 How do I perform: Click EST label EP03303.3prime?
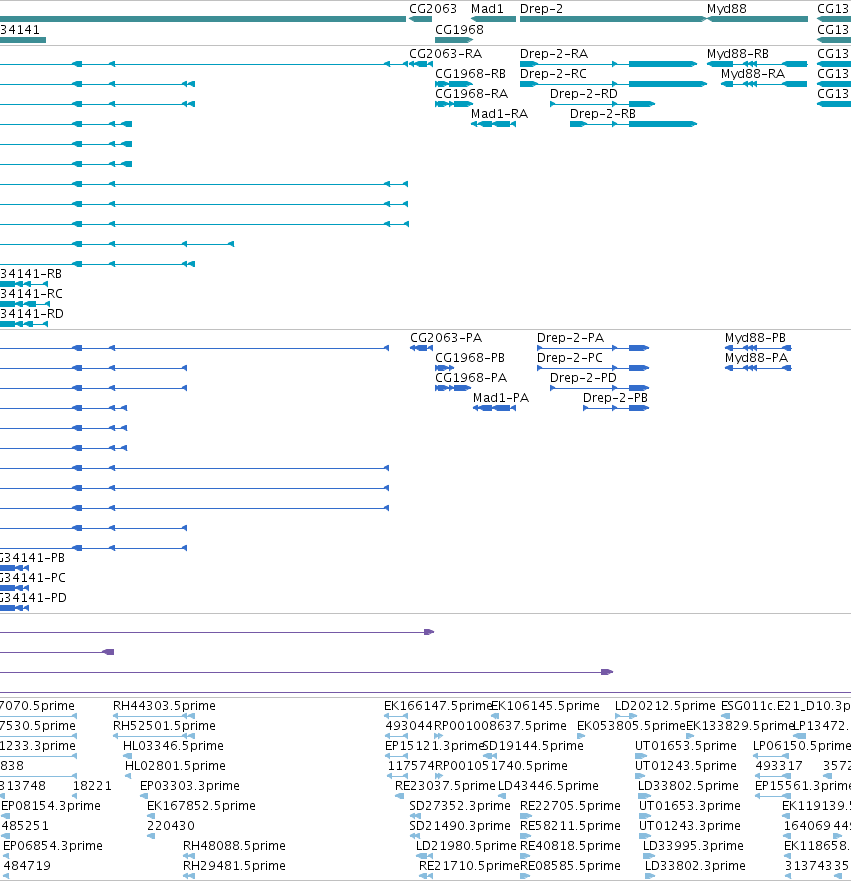pyautogui.click(x=189, y=786)
